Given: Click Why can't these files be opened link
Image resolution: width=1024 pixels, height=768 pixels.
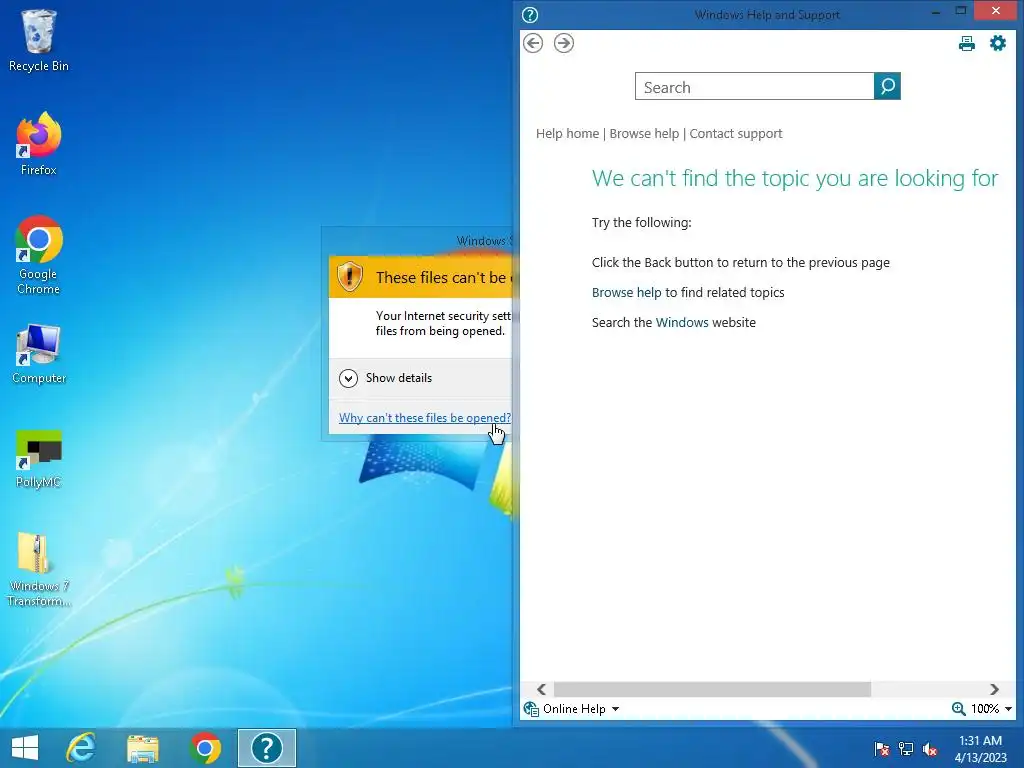Looking at the screenshot, I should coord(424,418).
